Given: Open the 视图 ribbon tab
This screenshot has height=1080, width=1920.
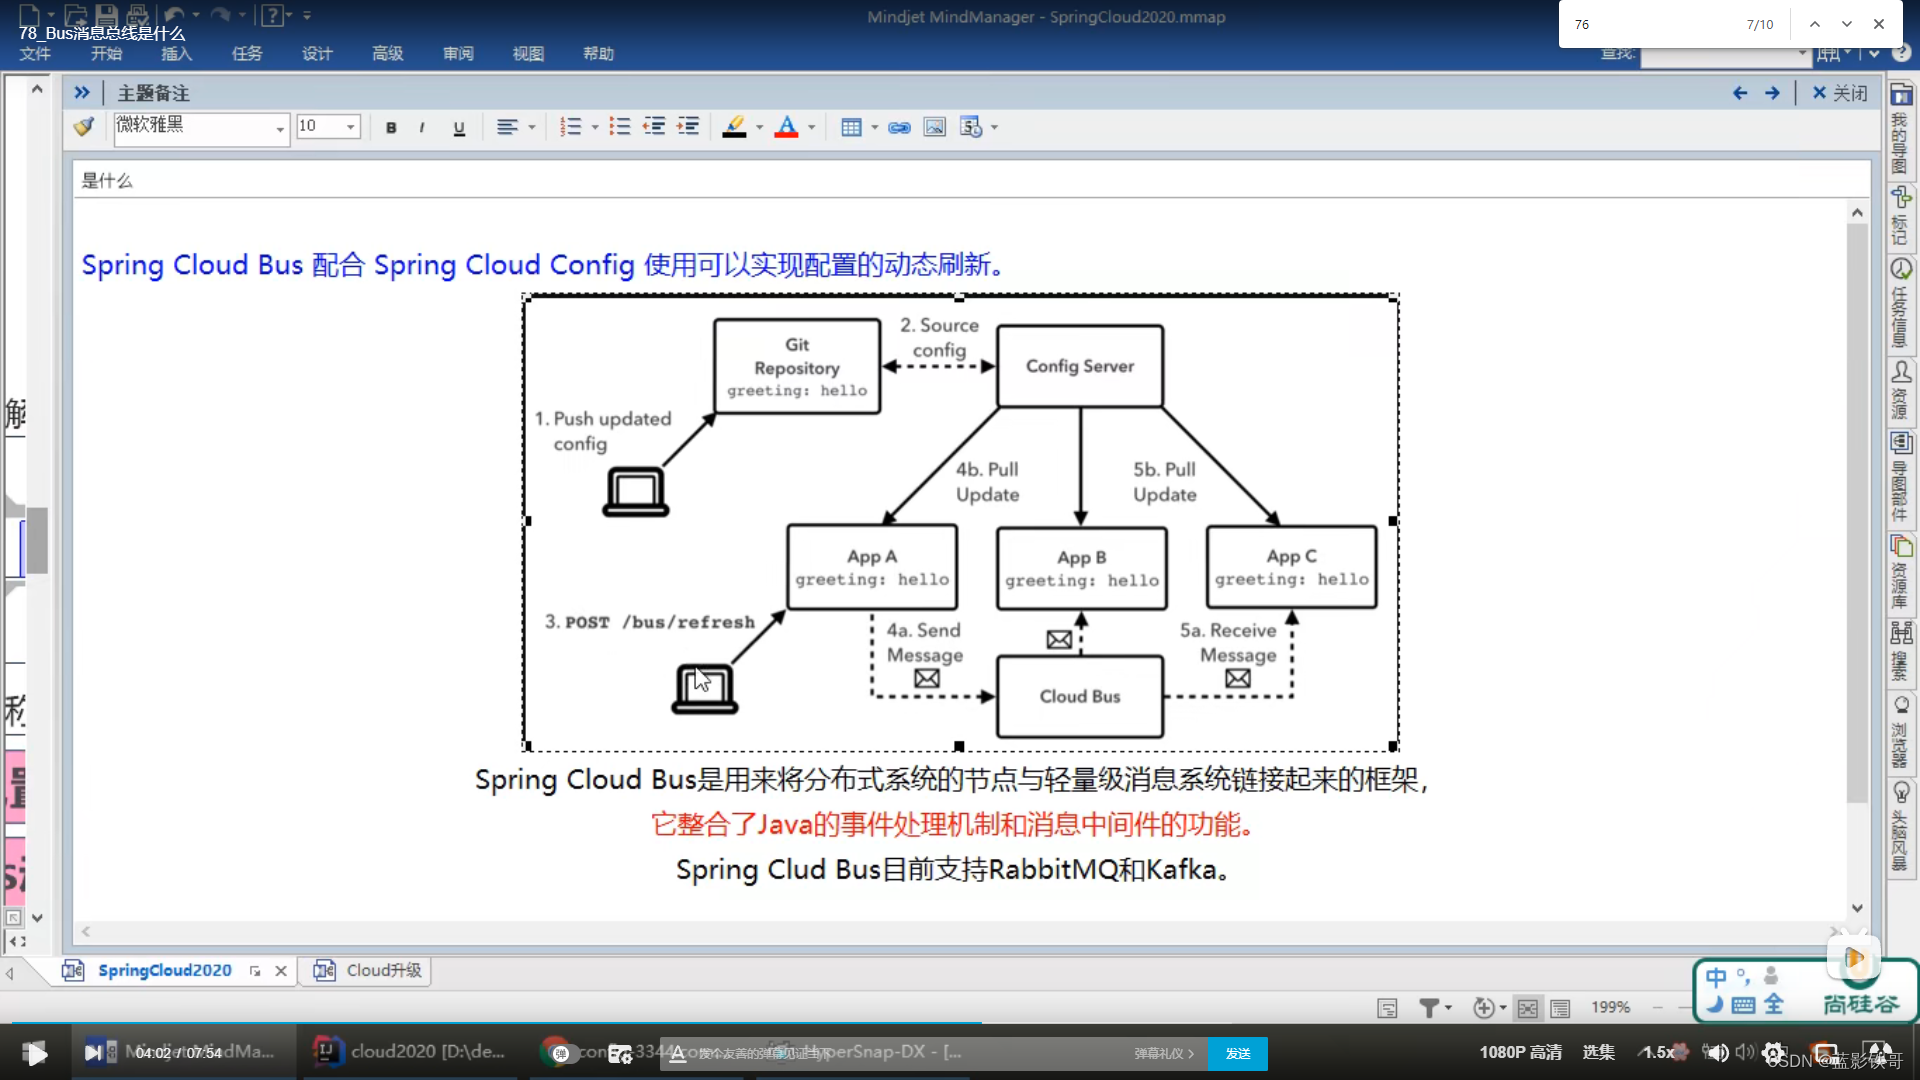Looking at the screenshot, I should click(x=528, y=54).
